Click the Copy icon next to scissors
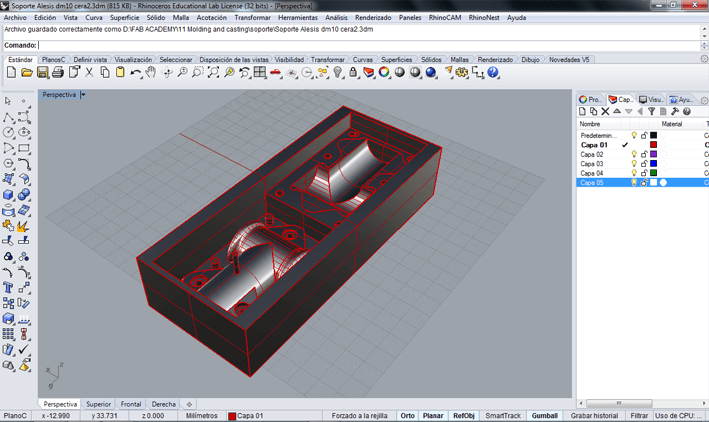Viewport: 709px width, 422px height. click(x=104, y=72)
